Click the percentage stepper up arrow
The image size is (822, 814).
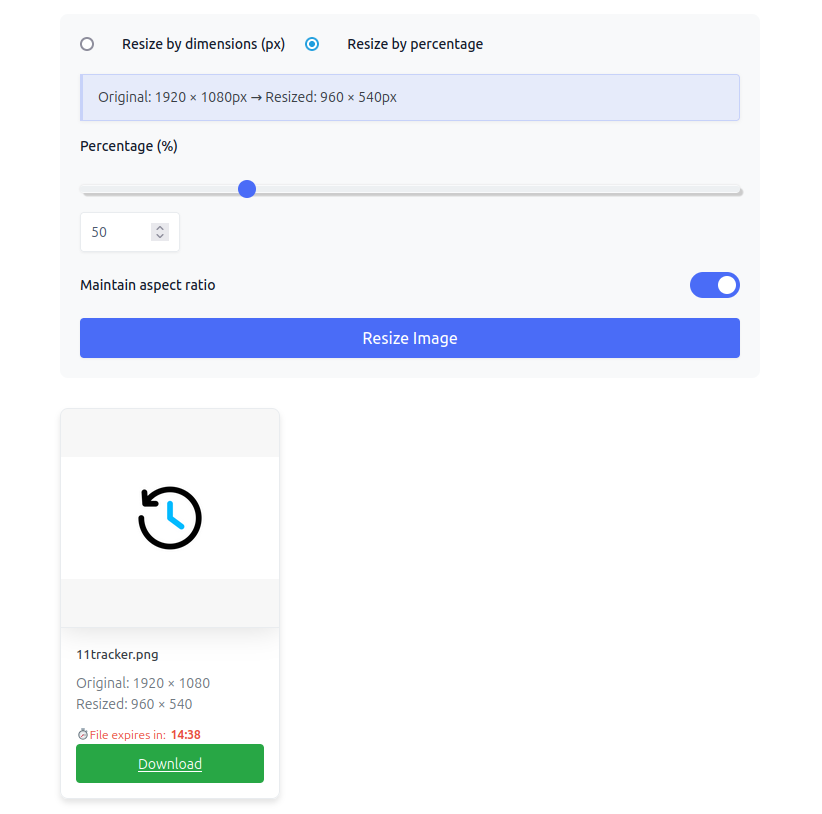(x=160, y=228)
